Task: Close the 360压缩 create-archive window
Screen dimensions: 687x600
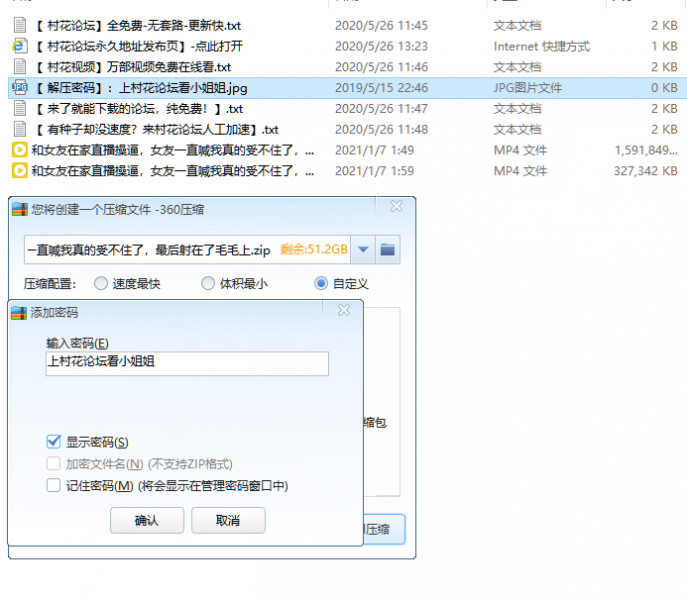Action: 396,206
